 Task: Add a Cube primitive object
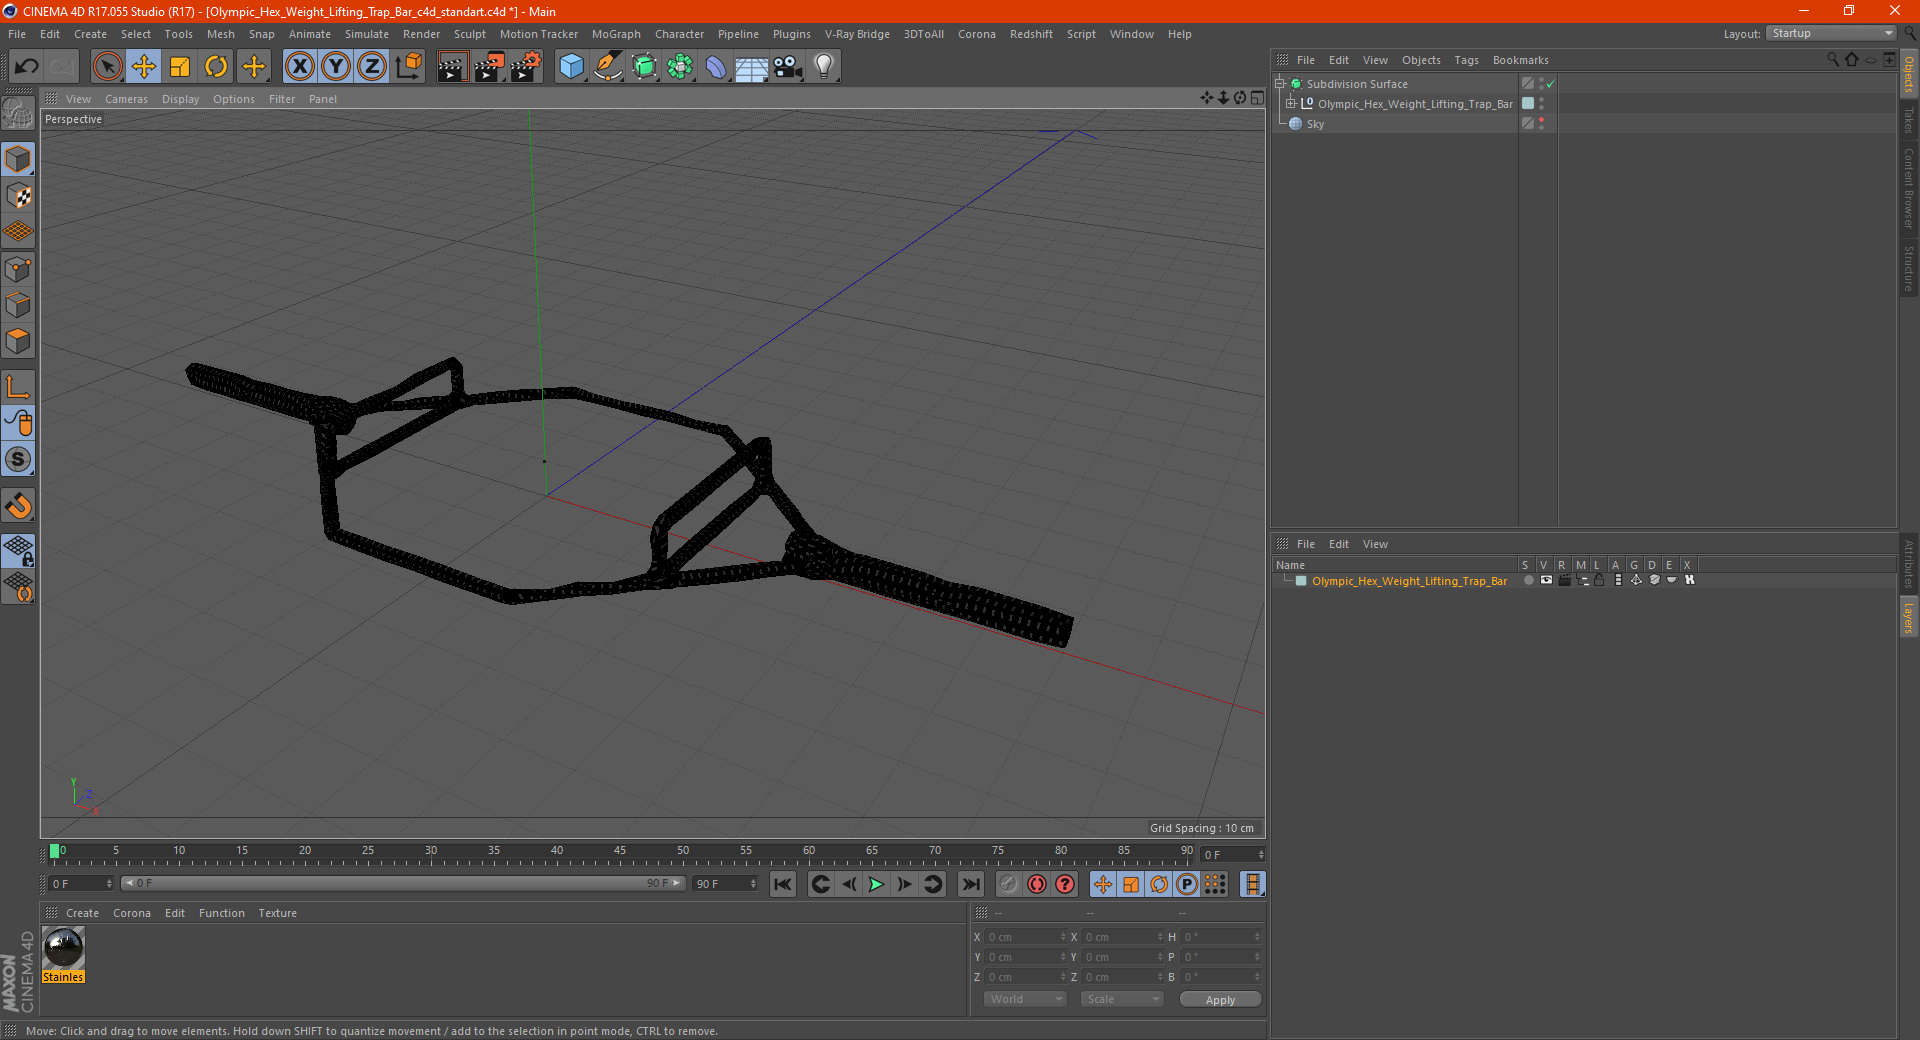pyautogui.click(x=571, y=67)
